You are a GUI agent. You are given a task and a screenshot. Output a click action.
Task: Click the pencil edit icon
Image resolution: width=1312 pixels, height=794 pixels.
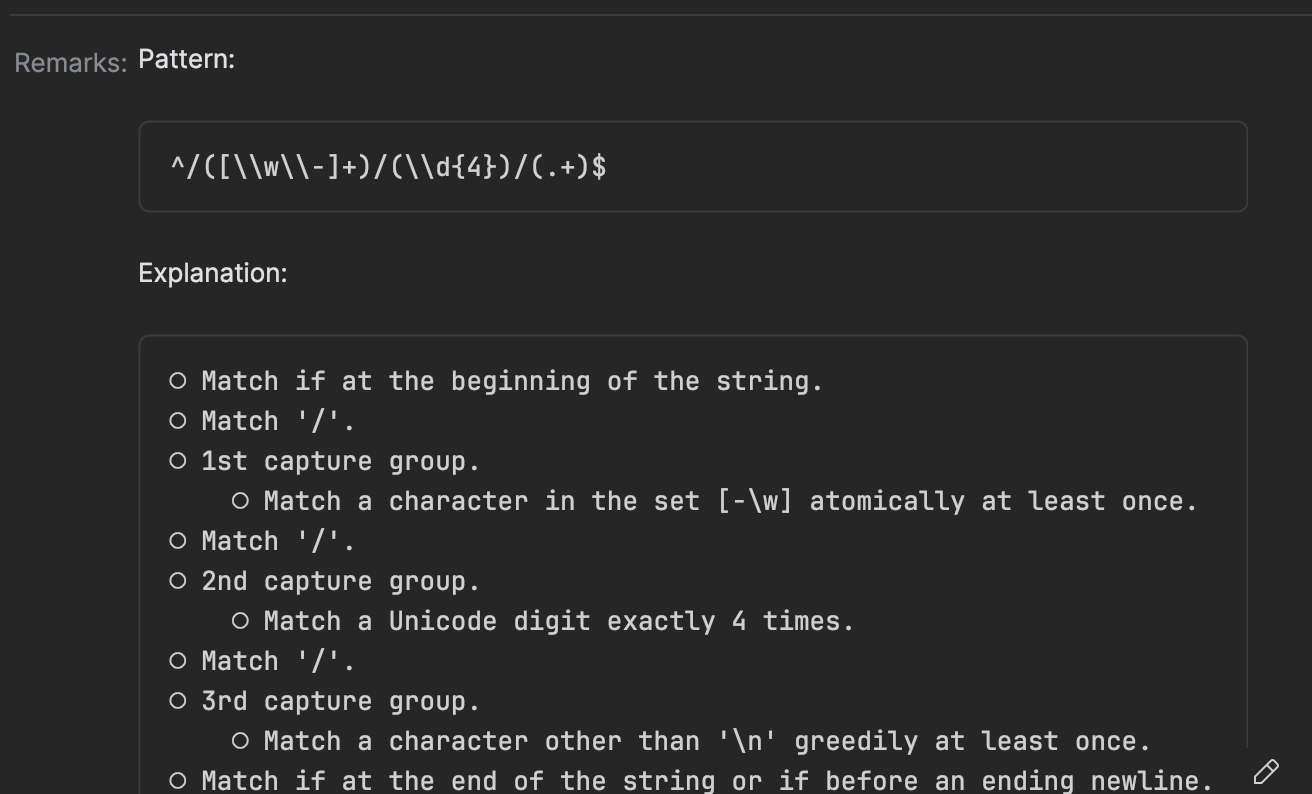pyautogui.click(x=1266, y=772)
